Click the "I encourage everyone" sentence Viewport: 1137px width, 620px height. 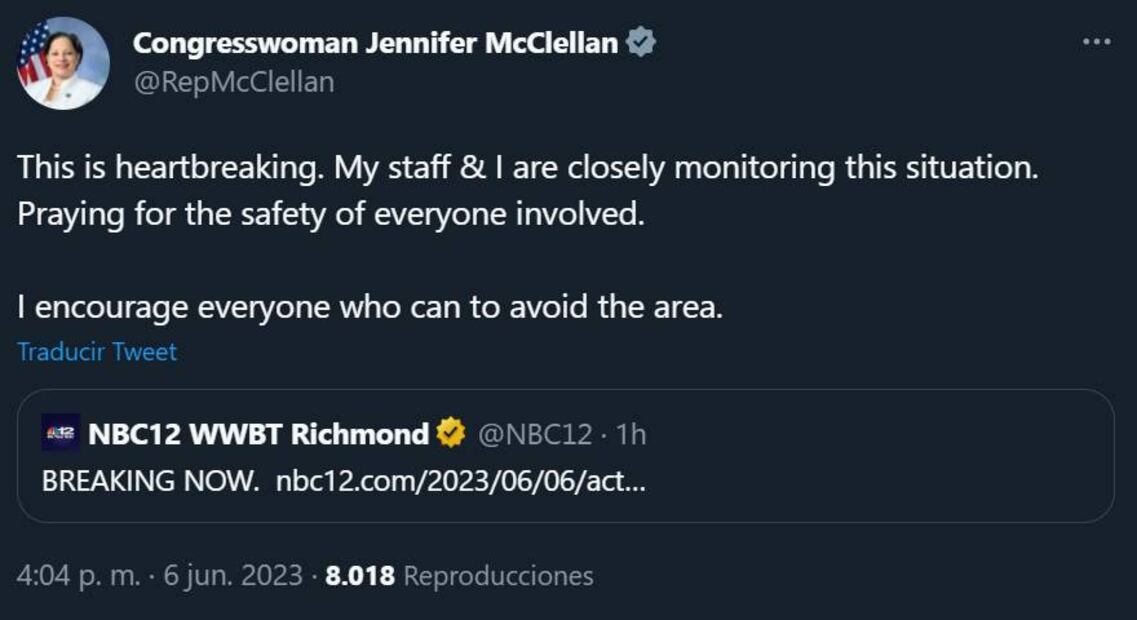coord(369,307)
